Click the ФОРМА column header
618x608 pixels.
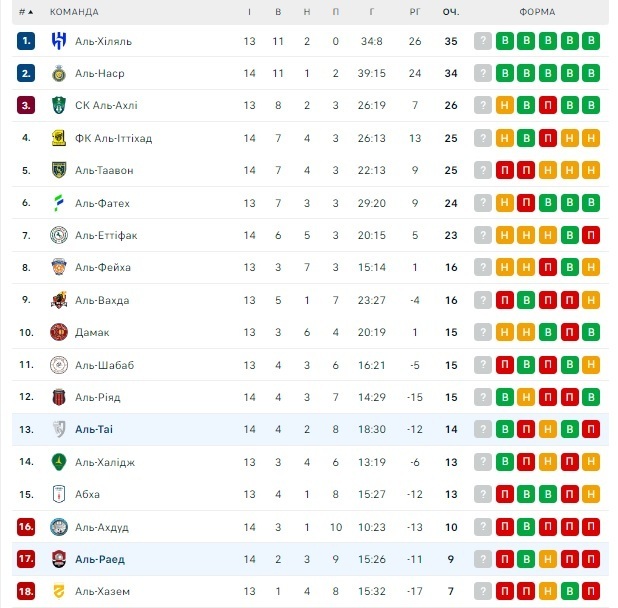pyautogui.click(x=536, y=12)
